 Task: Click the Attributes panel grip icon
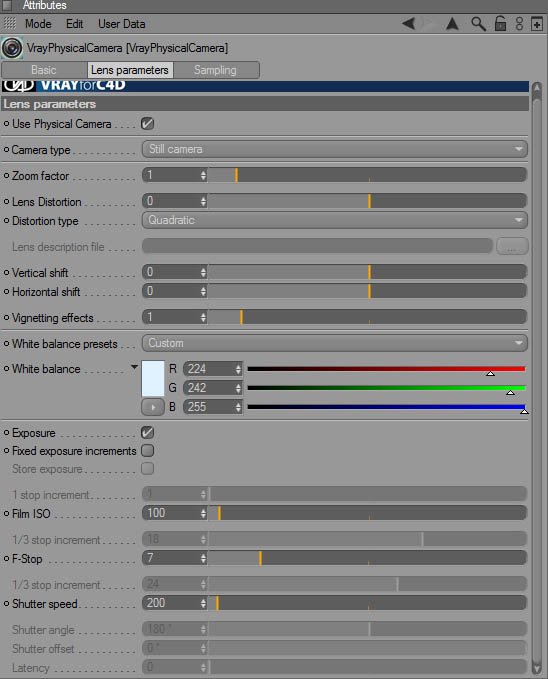pyautogui.click(x=7, y=6)
